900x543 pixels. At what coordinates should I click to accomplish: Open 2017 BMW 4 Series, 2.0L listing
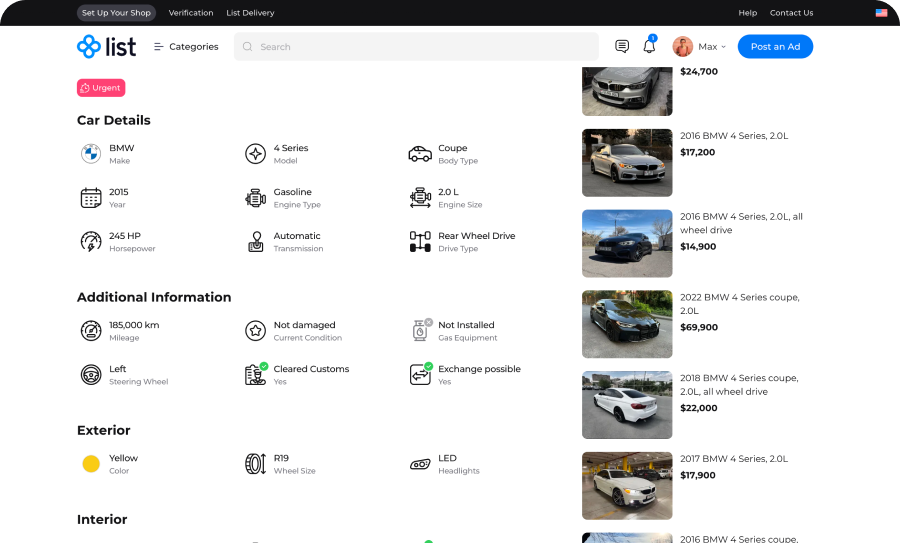(x=734, y=459)
